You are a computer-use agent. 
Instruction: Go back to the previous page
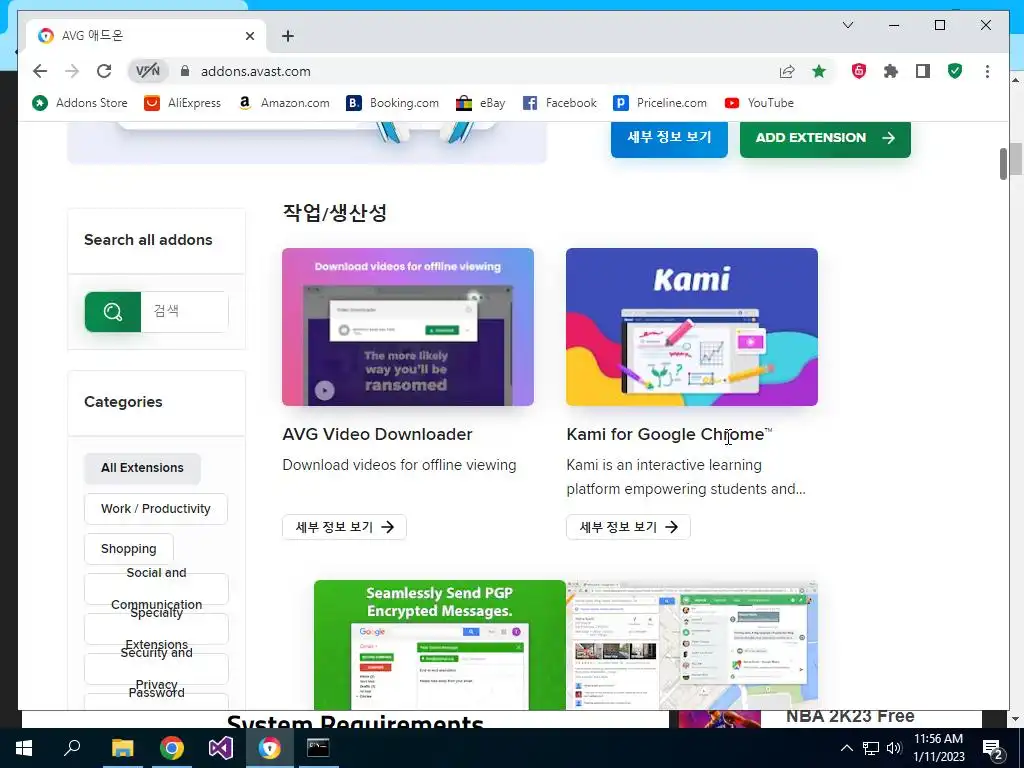[x=40, y=71]
